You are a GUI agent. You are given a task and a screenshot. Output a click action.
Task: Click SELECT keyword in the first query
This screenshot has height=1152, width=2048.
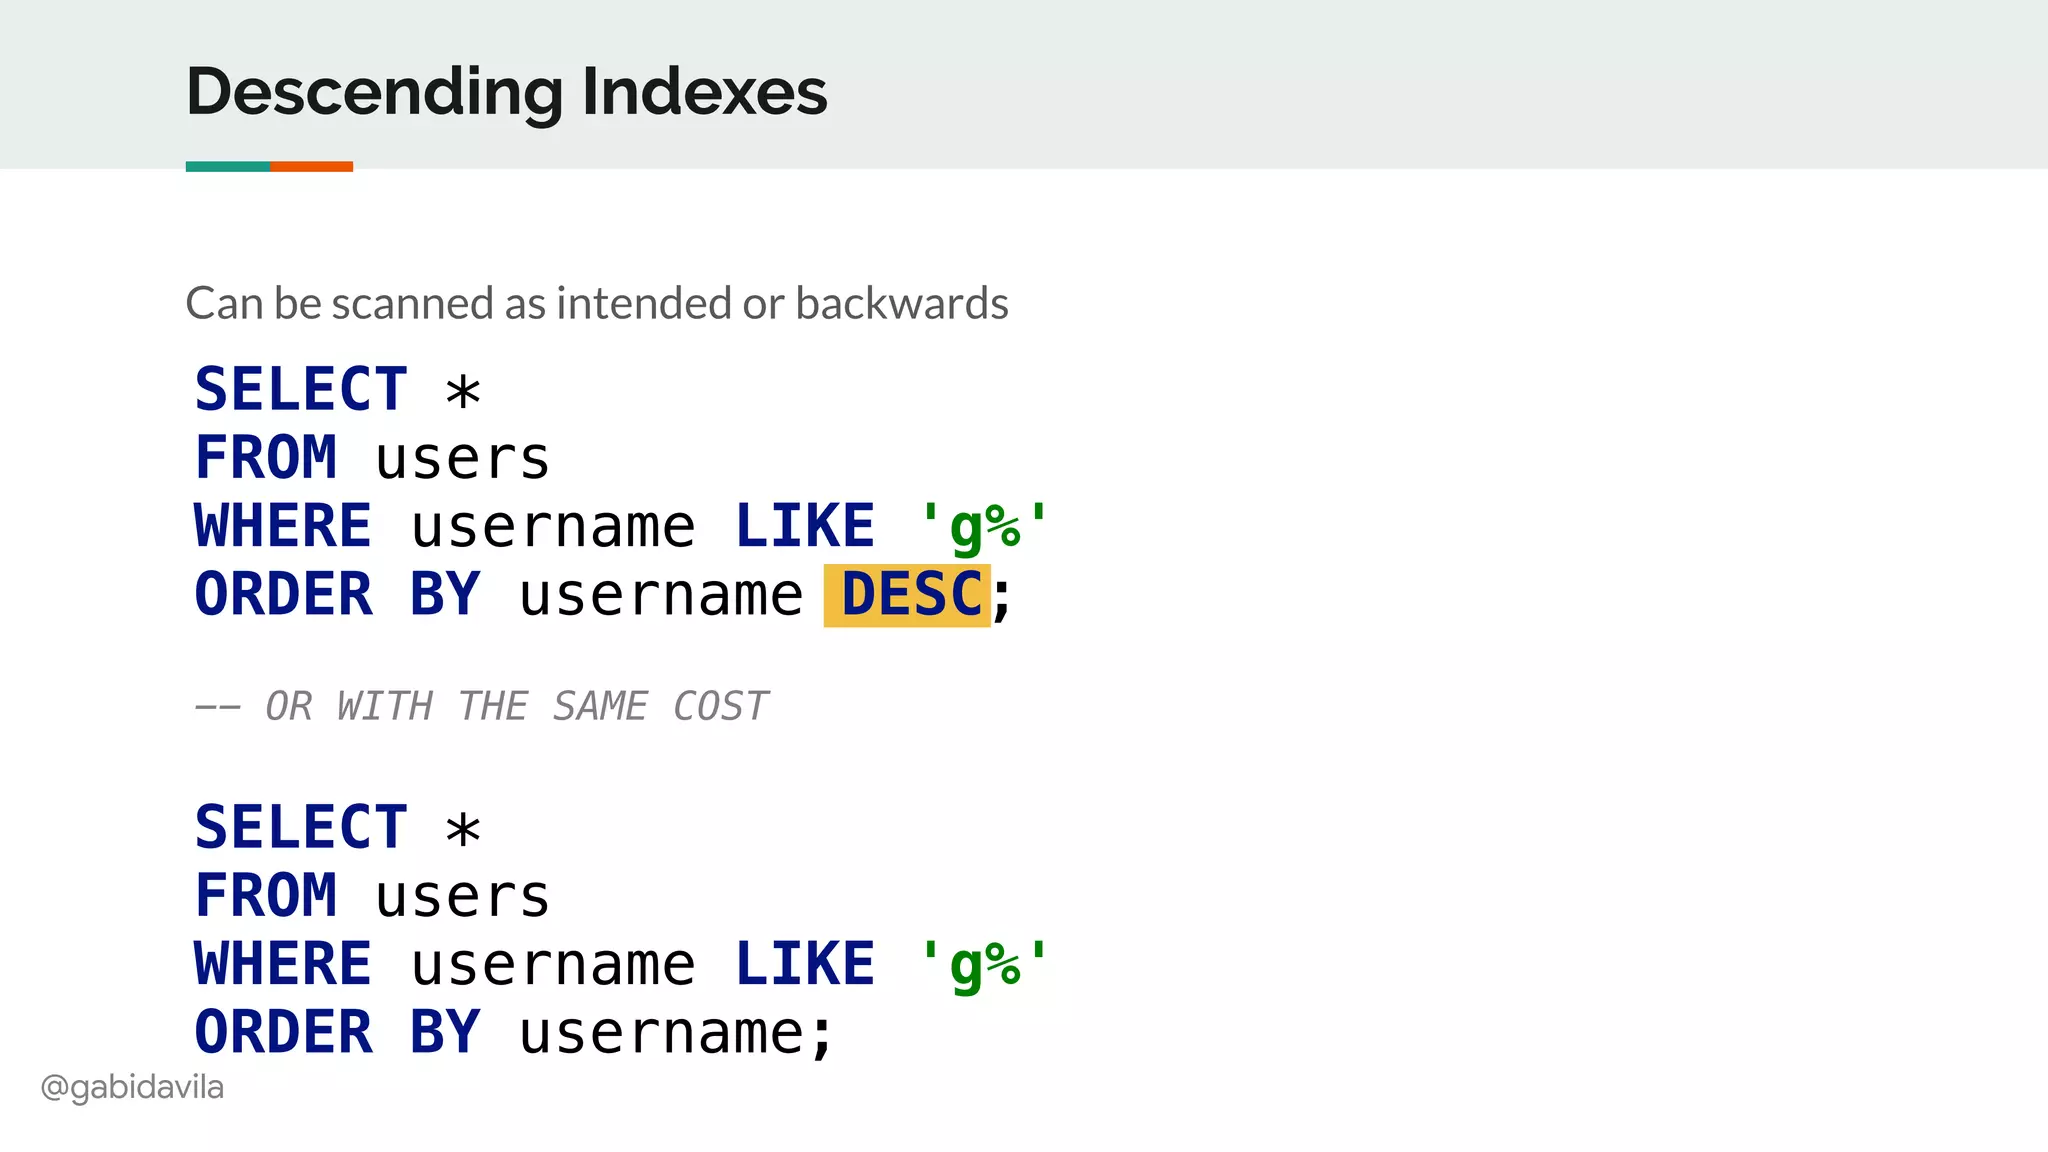click(x=301, y=389)
